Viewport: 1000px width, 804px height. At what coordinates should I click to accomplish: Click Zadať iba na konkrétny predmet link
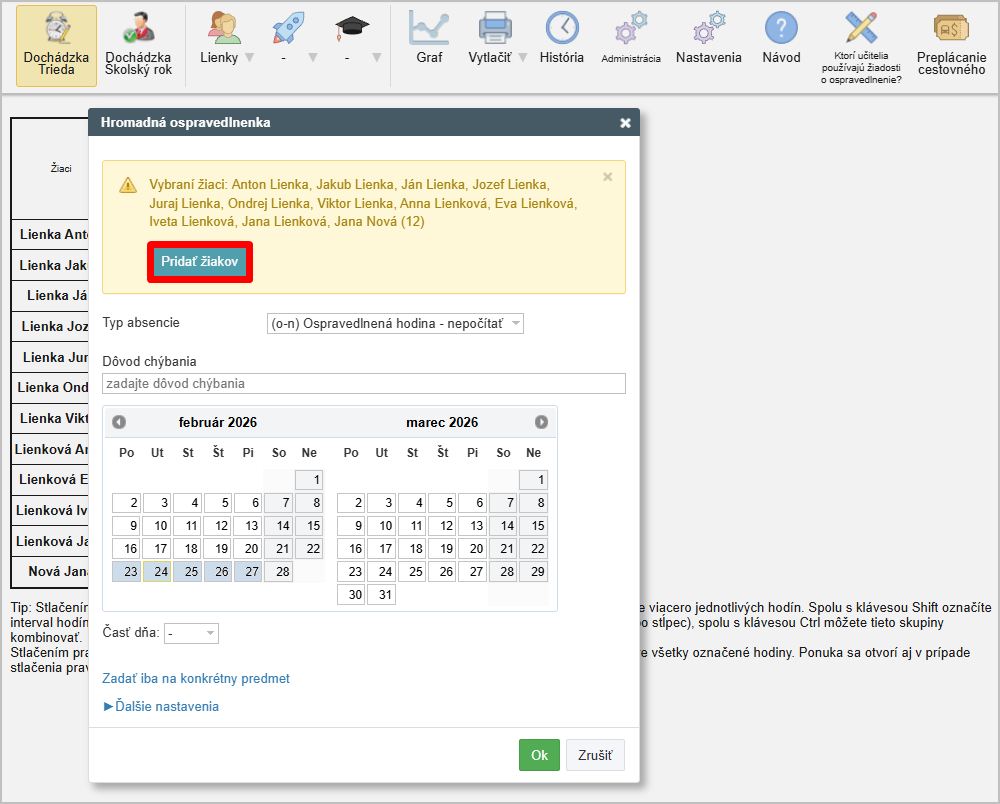[196, 678]
